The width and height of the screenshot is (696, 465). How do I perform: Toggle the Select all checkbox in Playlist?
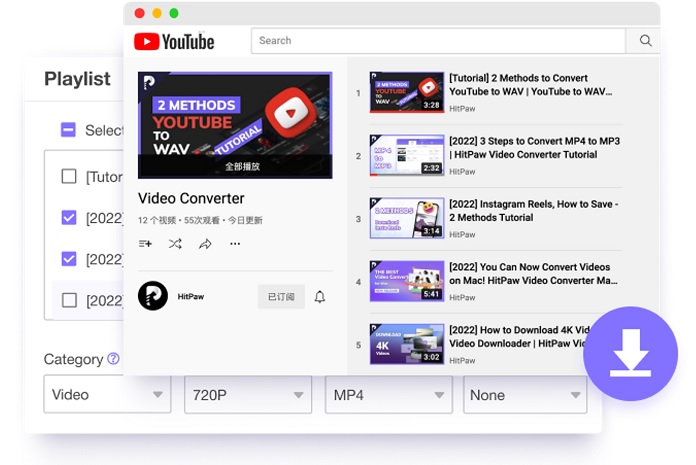click(x=68, y=130)
